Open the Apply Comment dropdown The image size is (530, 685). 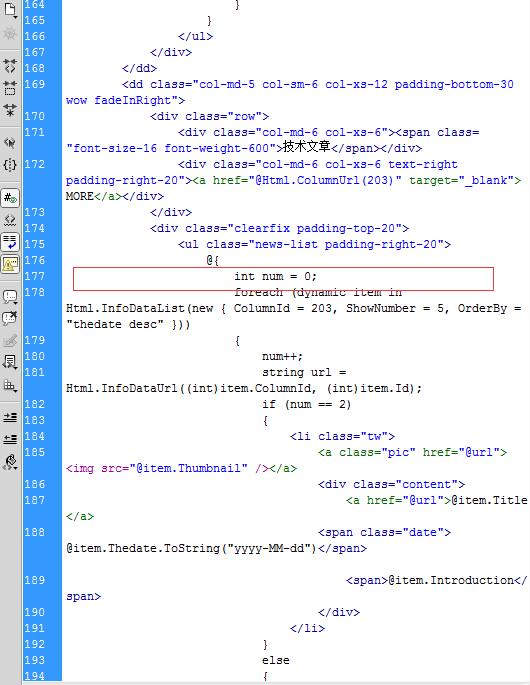pos(10,297)
